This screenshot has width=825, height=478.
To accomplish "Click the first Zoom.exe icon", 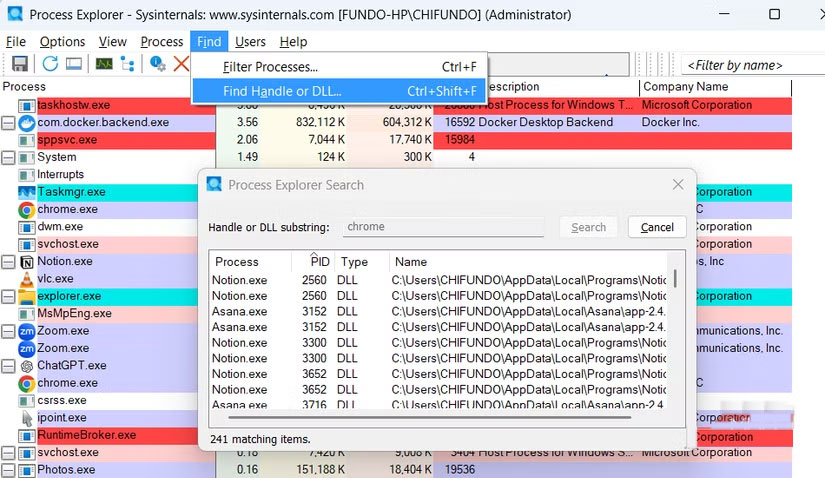I will (26, 331).
